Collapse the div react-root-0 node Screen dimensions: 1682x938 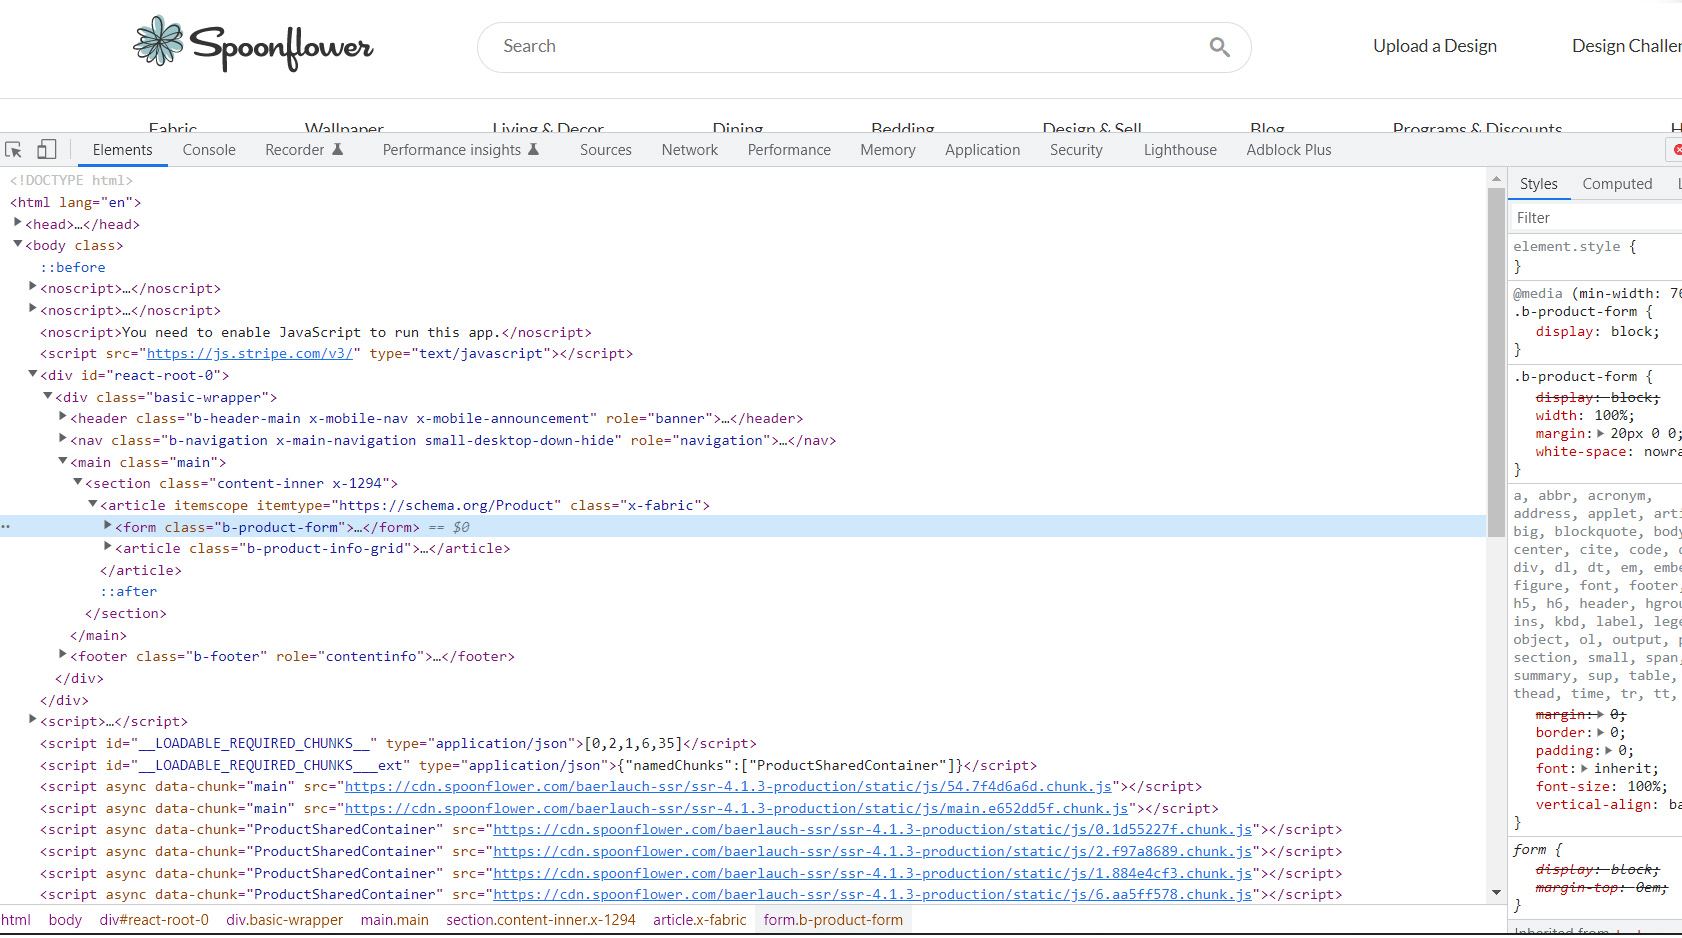pos(33,374)
